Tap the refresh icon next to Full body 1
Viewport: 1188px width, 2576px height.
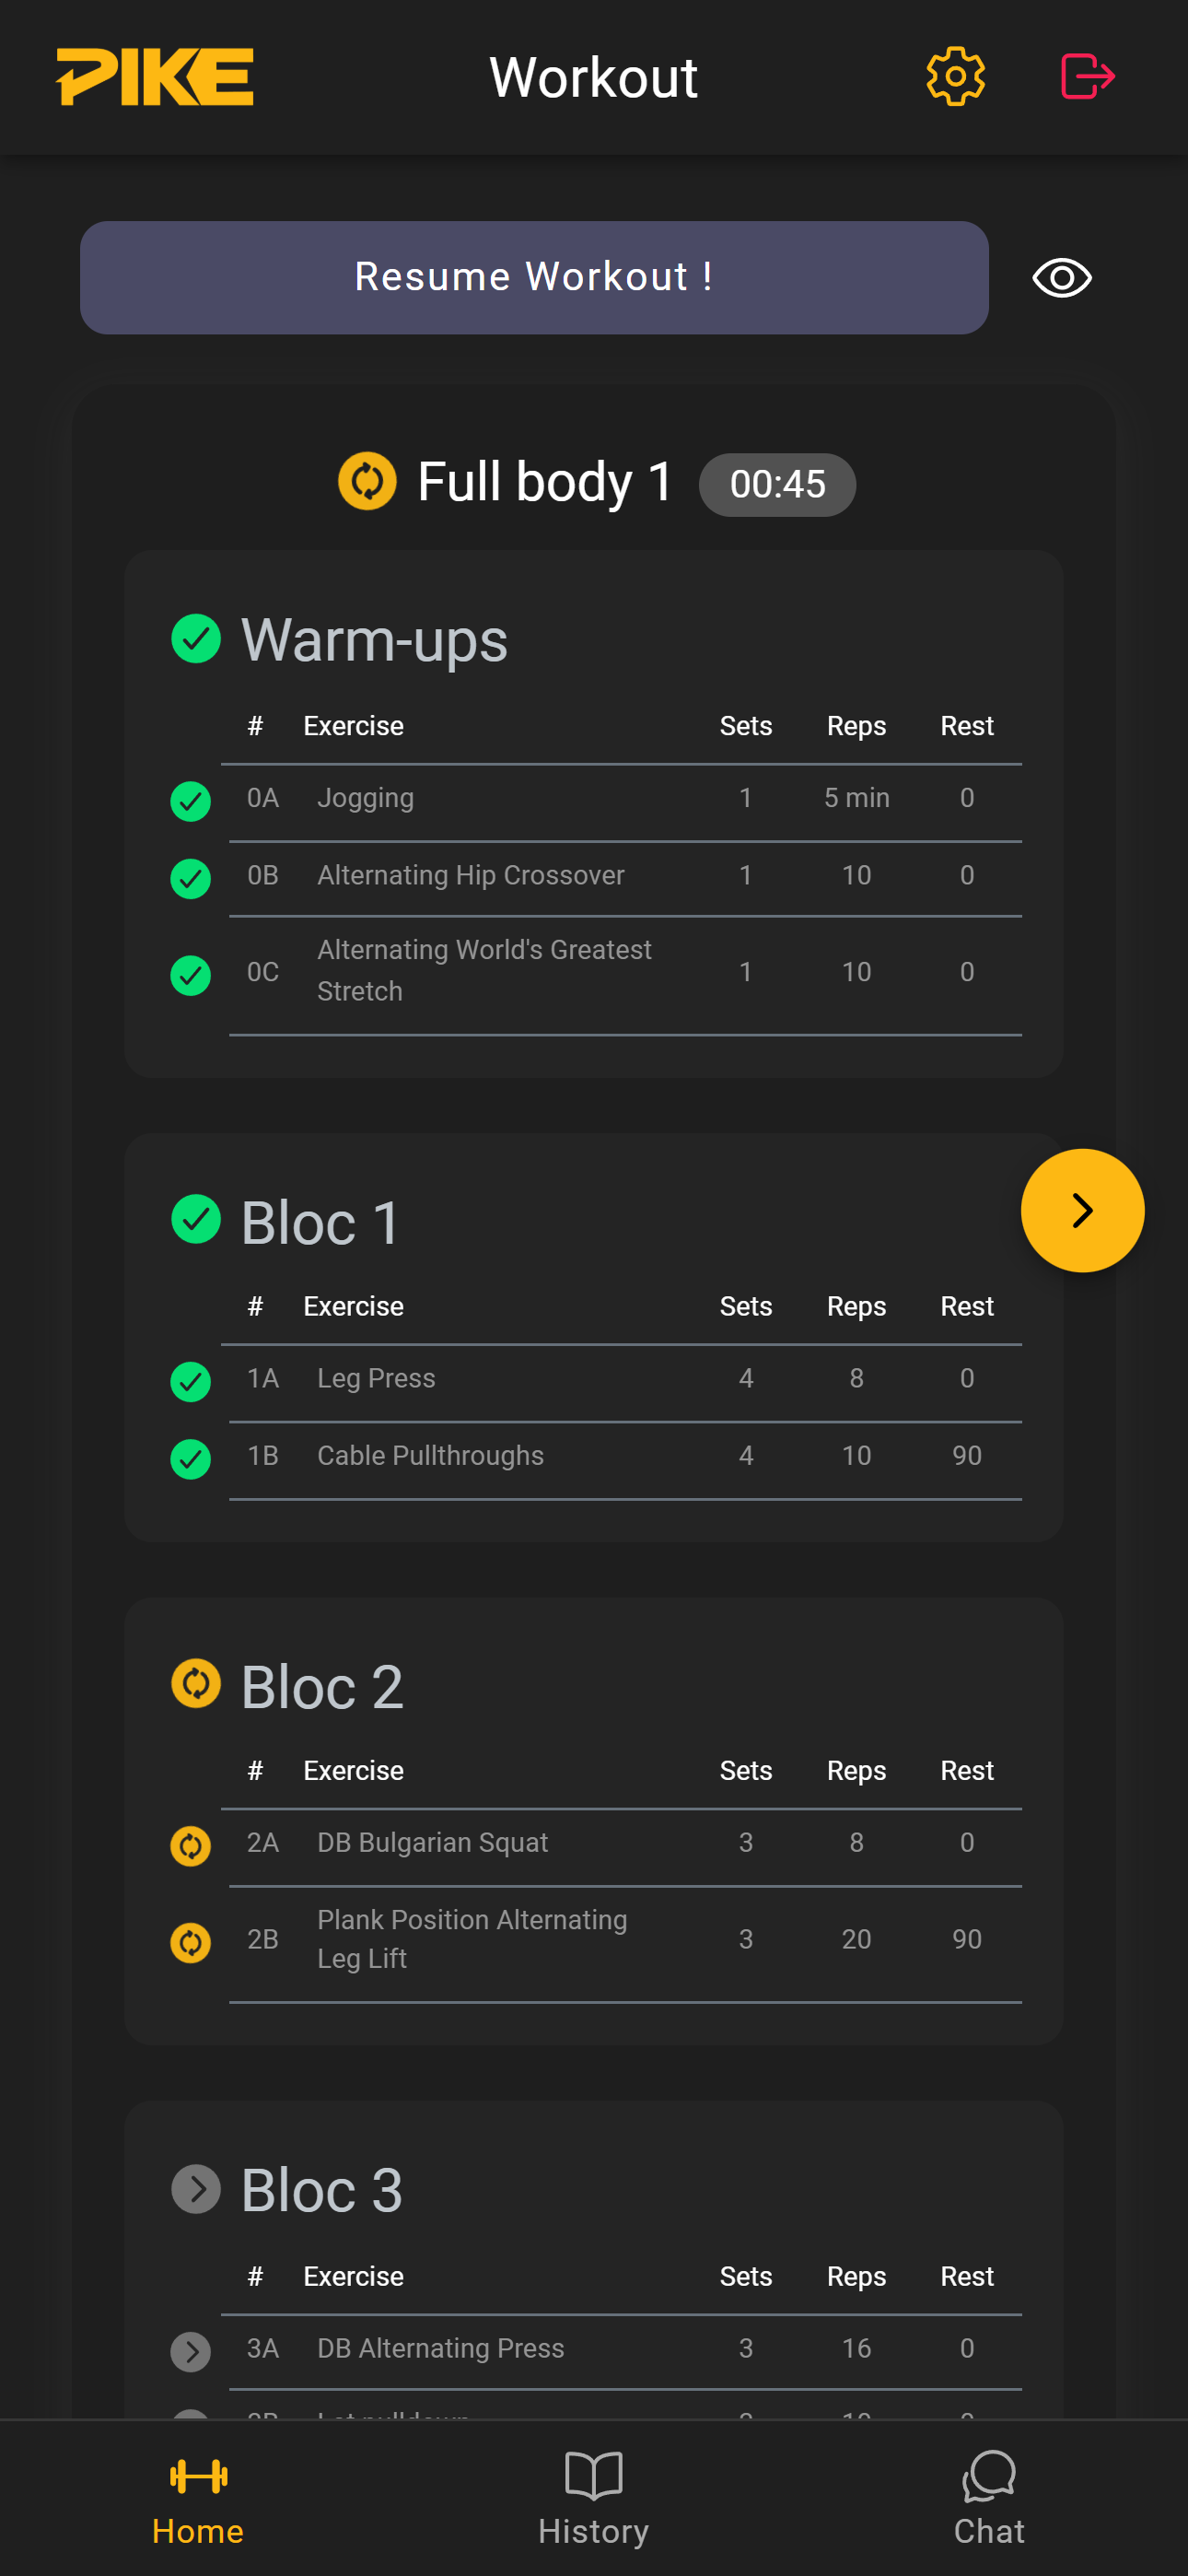367,481
